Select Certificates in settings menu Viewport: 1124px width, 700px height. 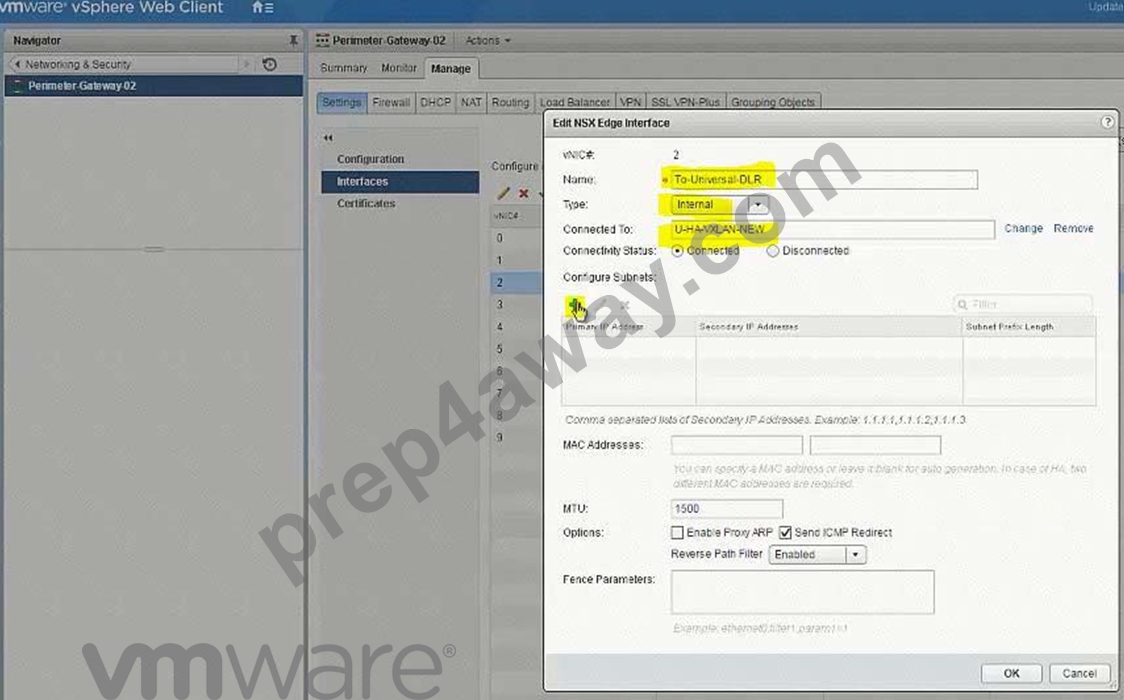click(400, 203)
